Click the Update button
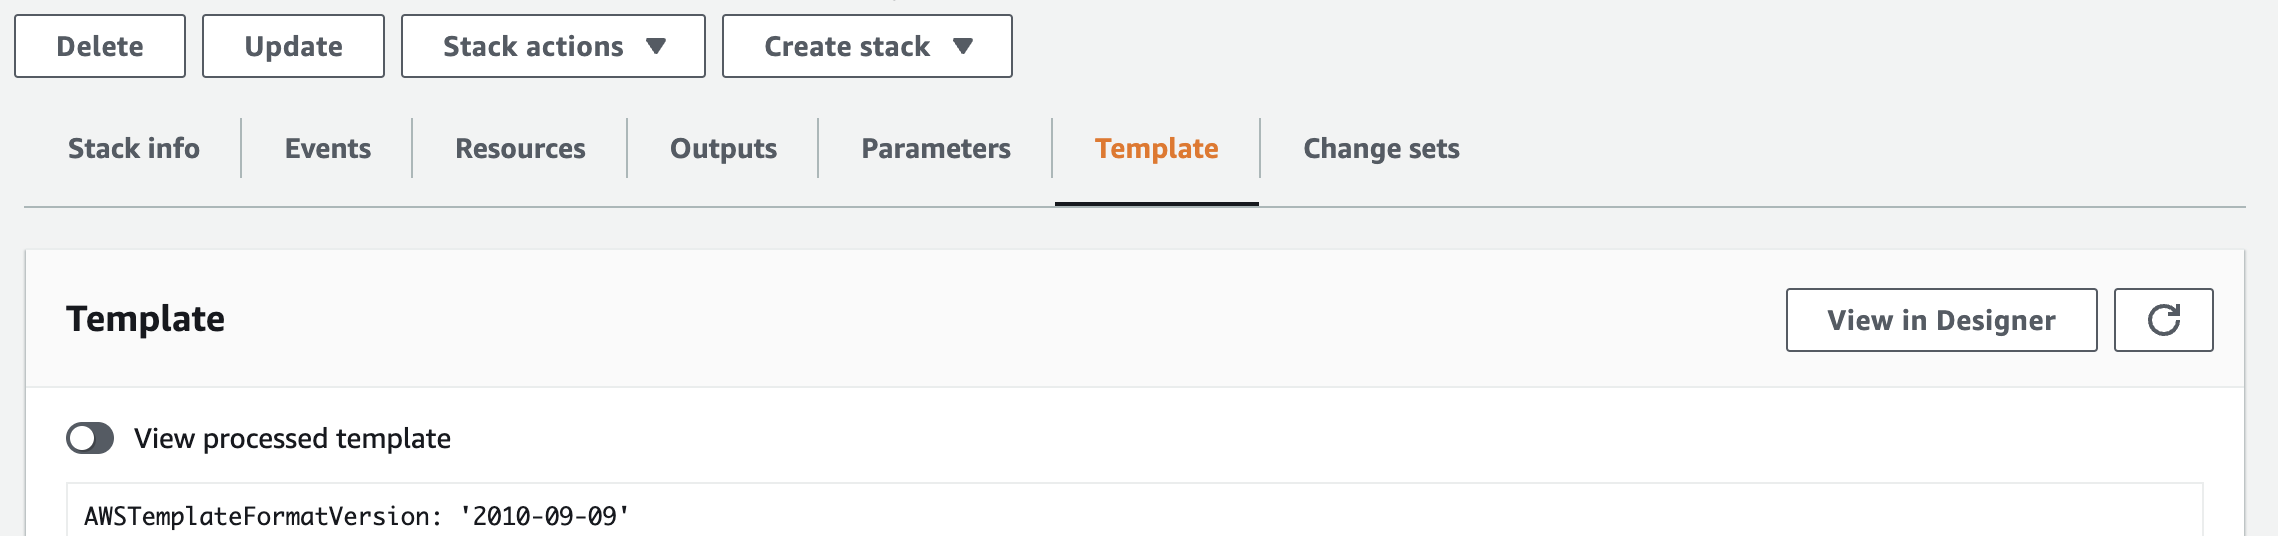 coord(293,46)
